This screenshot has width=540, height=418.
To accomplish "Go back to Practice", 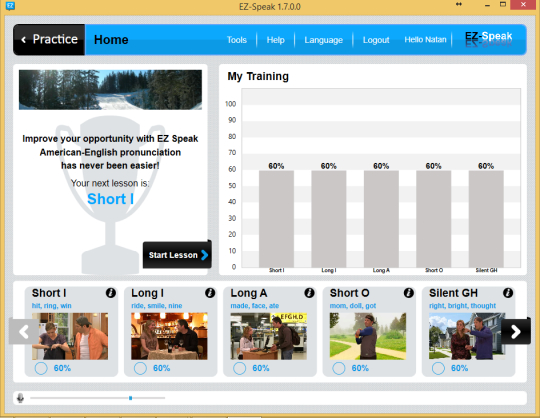I will [49, 40].
